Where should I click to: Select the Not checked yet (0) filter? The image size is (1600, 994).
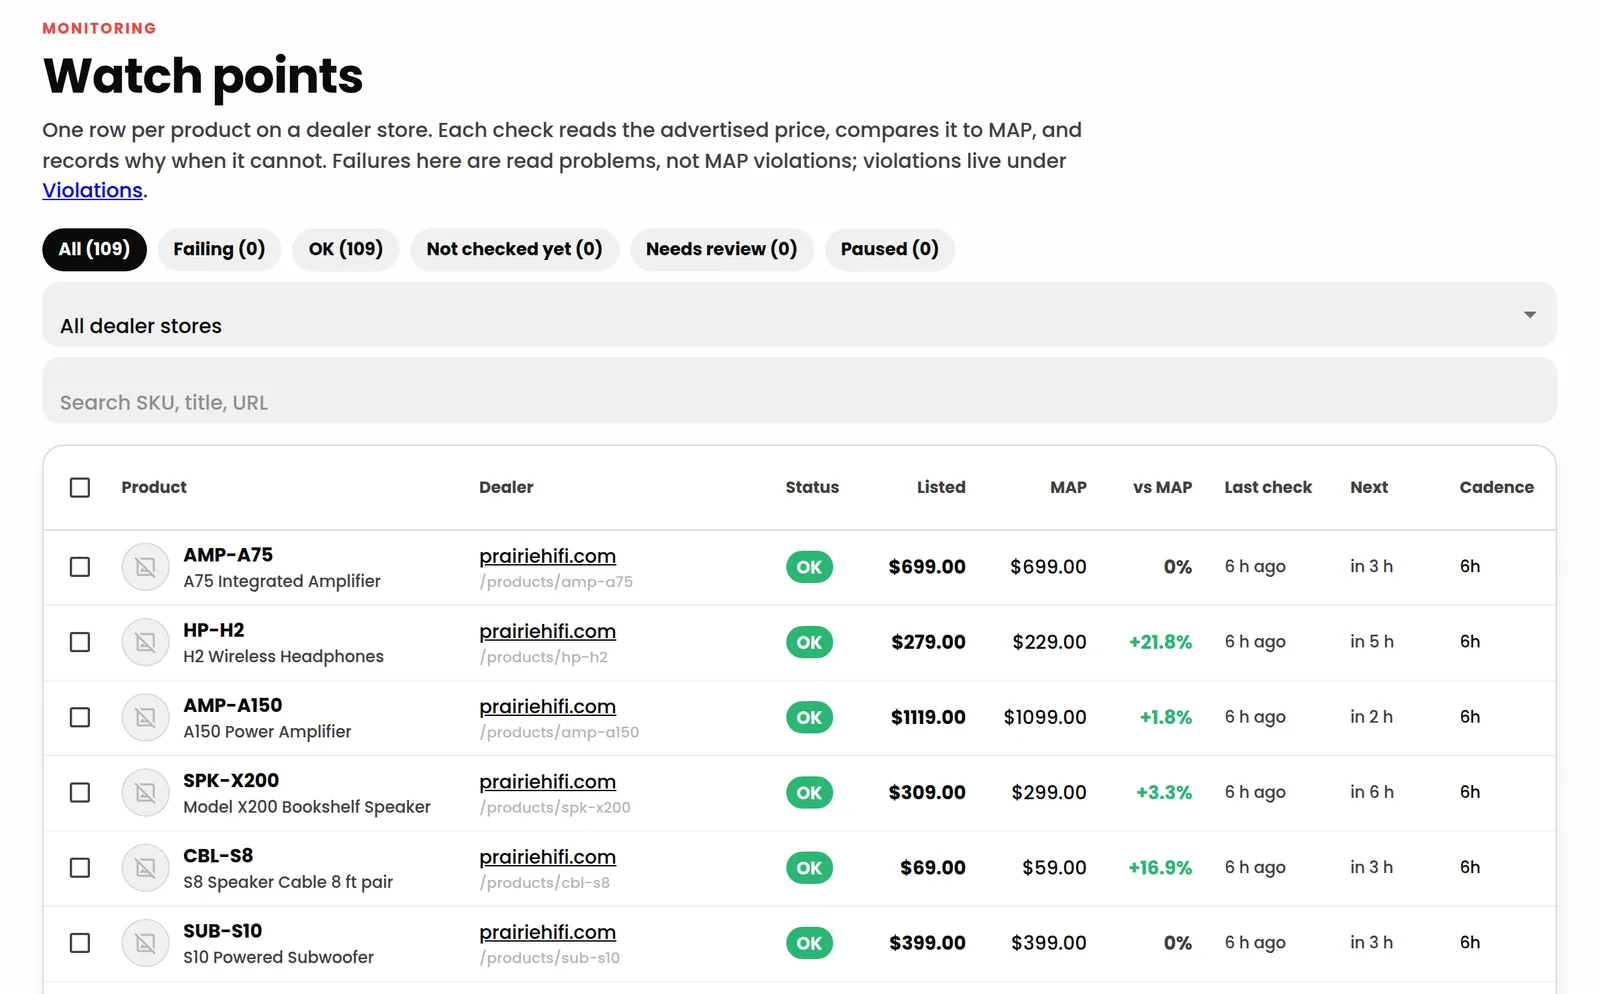click(514, 249)
